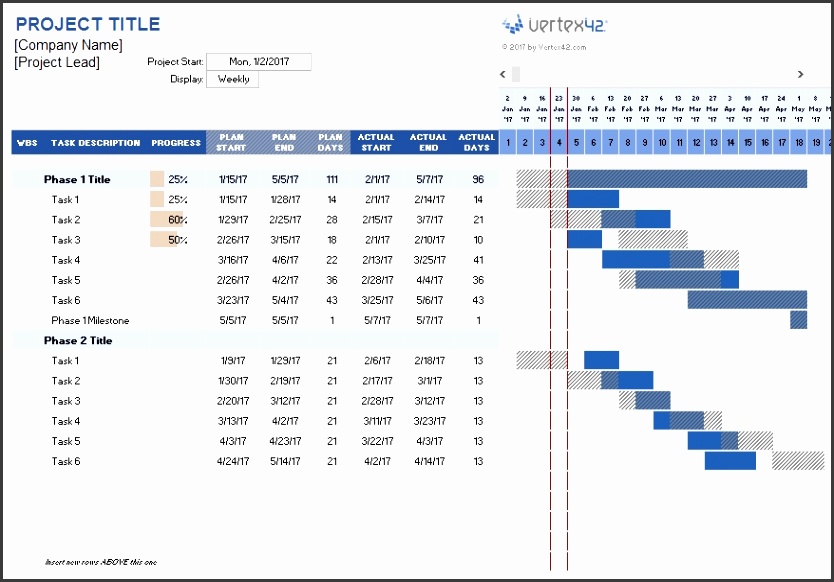The width and height of the screenshot is (834, 582).
Task: Select the Phase 2 Title row label
Action: (77, 341)
